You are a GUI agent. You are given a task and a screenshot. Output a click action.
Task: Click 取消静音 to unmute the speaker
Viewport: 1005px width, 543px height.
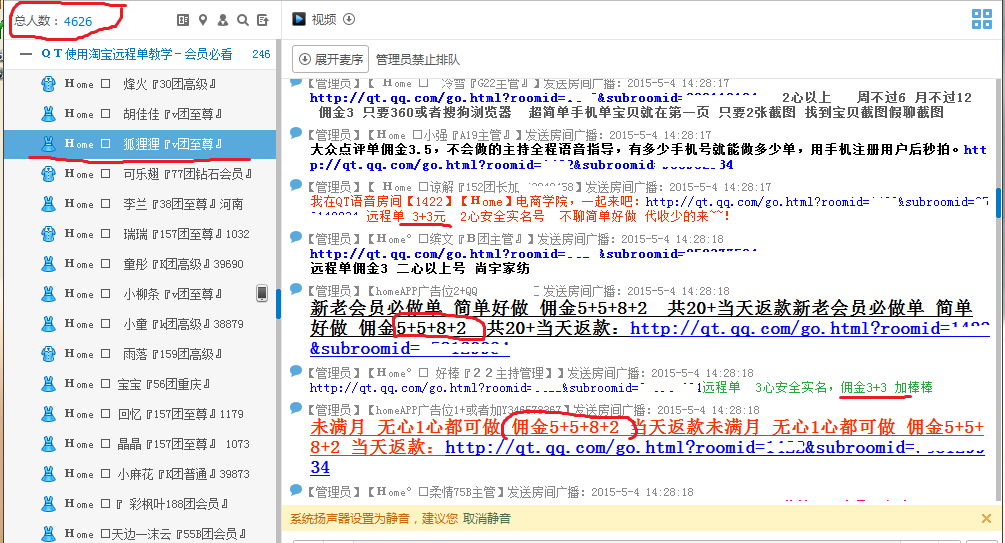tap(486, 518)
